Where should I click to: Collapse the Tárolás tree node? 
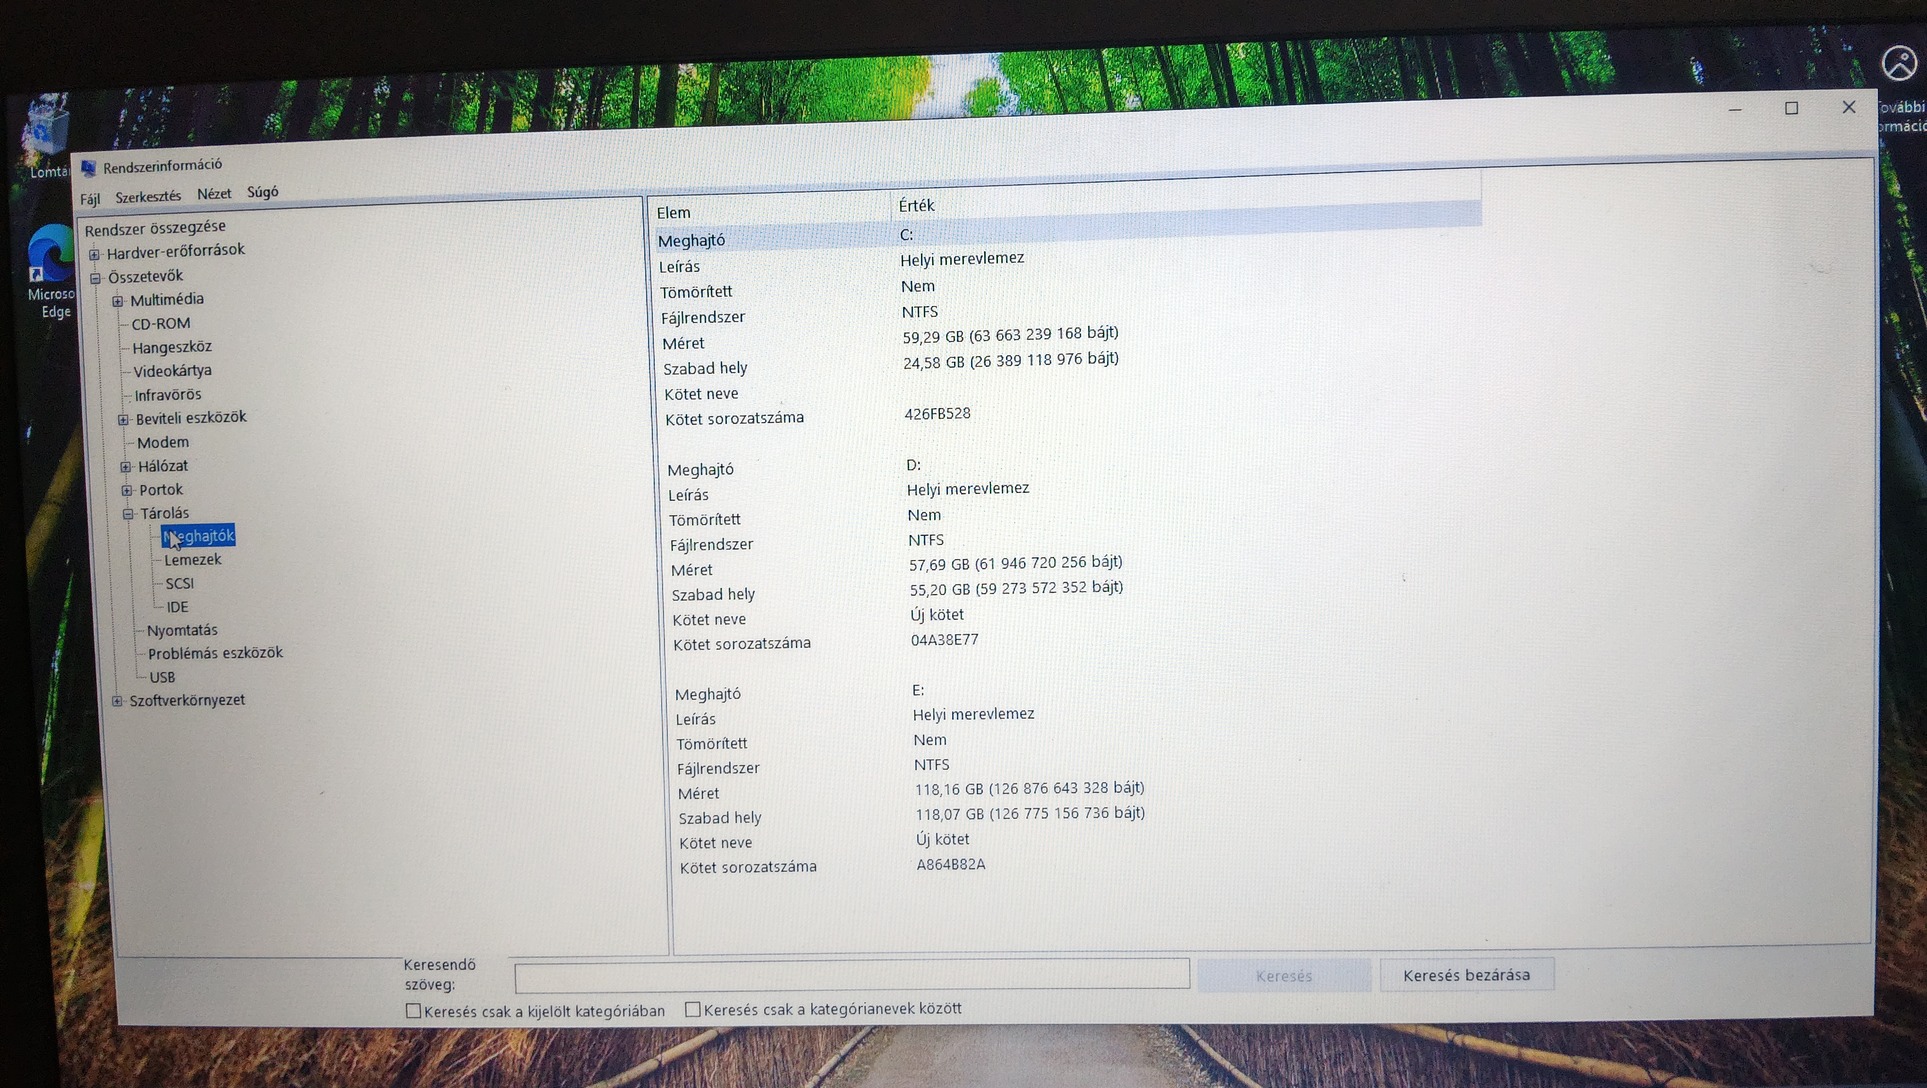(128, 514)
